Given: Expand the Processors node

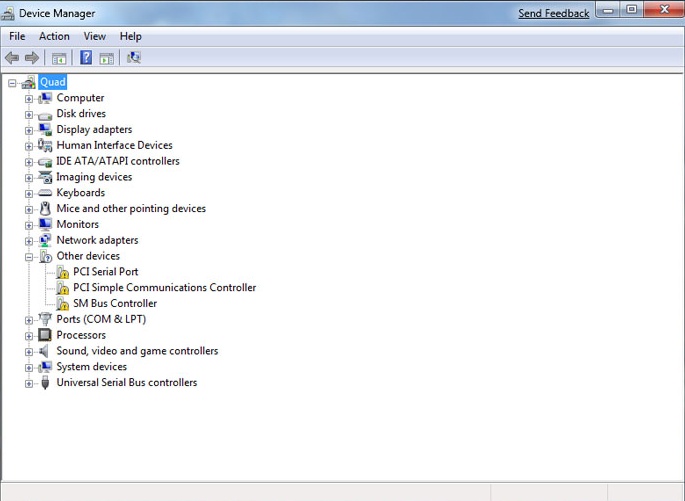Looking at the screenshot, I should [28, 336].
